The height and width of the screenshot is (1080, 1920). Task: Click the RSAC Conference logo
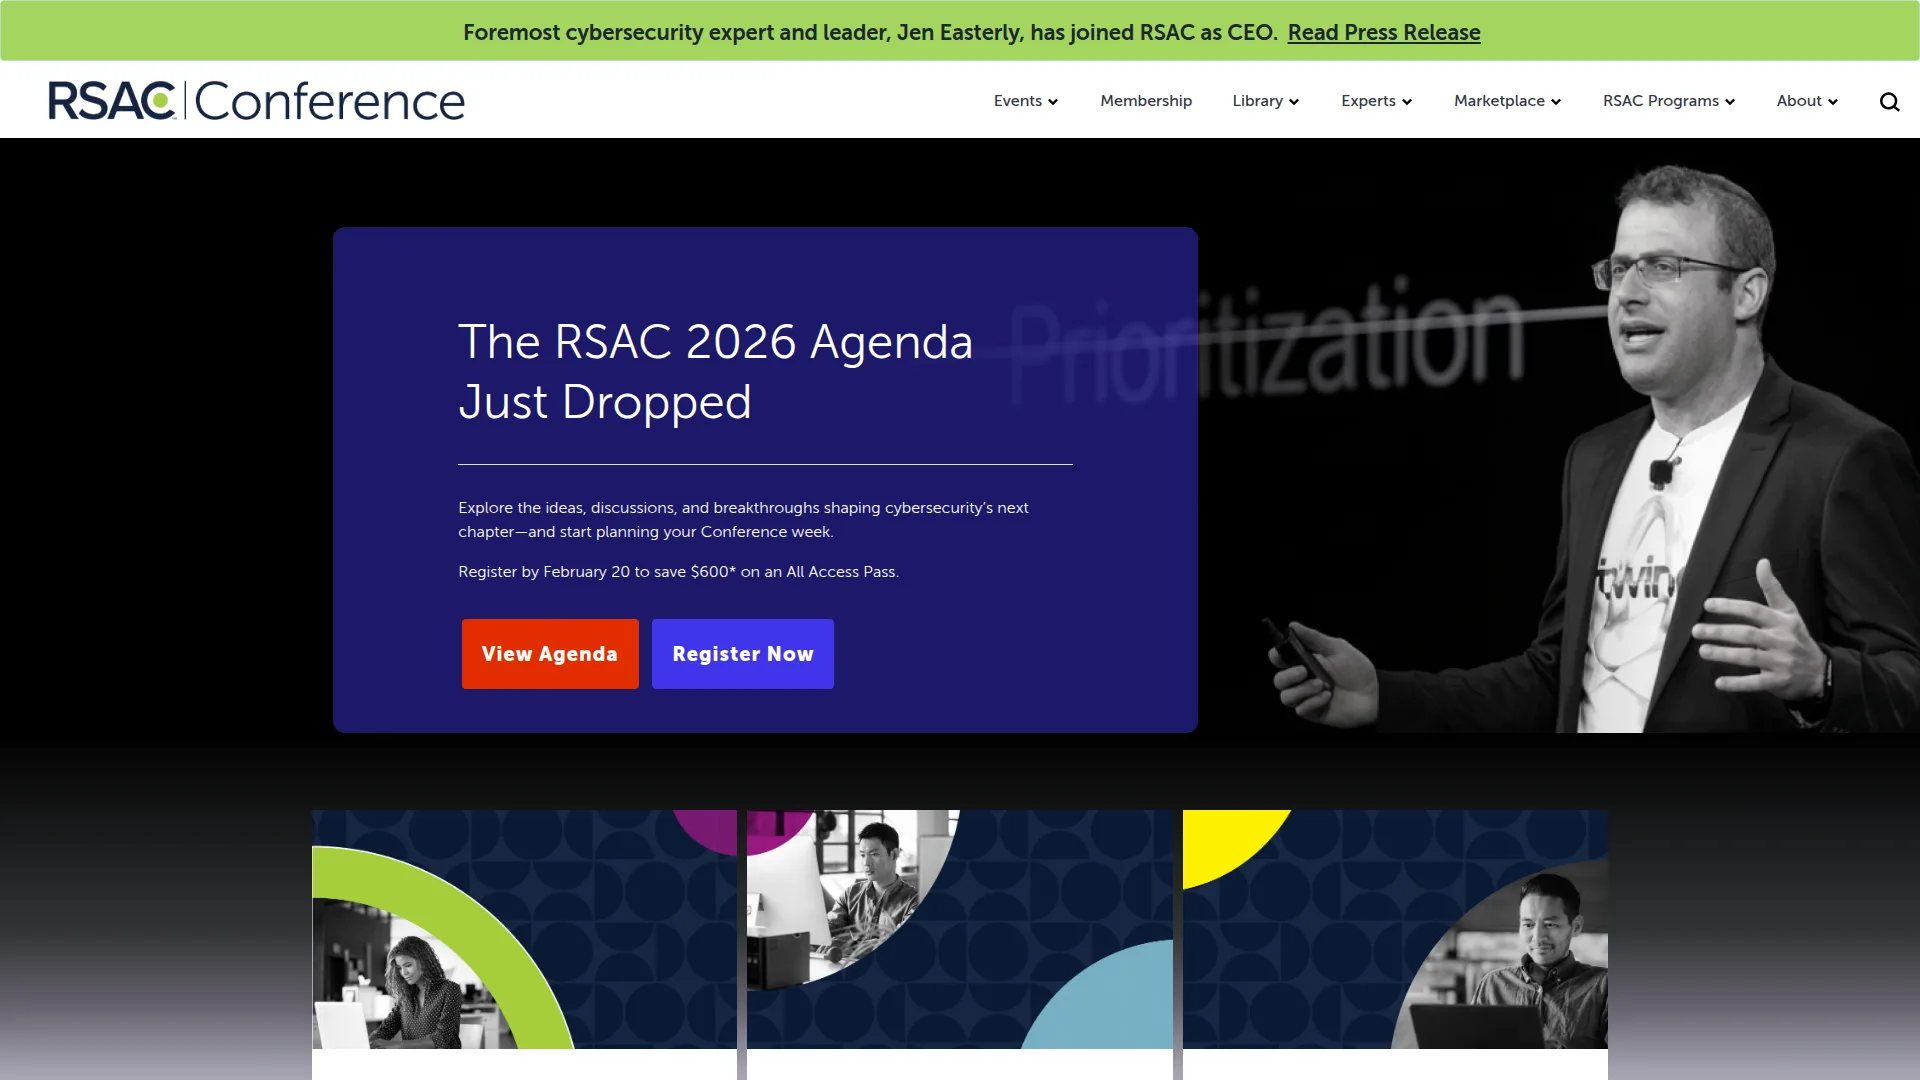click(257, 101)
